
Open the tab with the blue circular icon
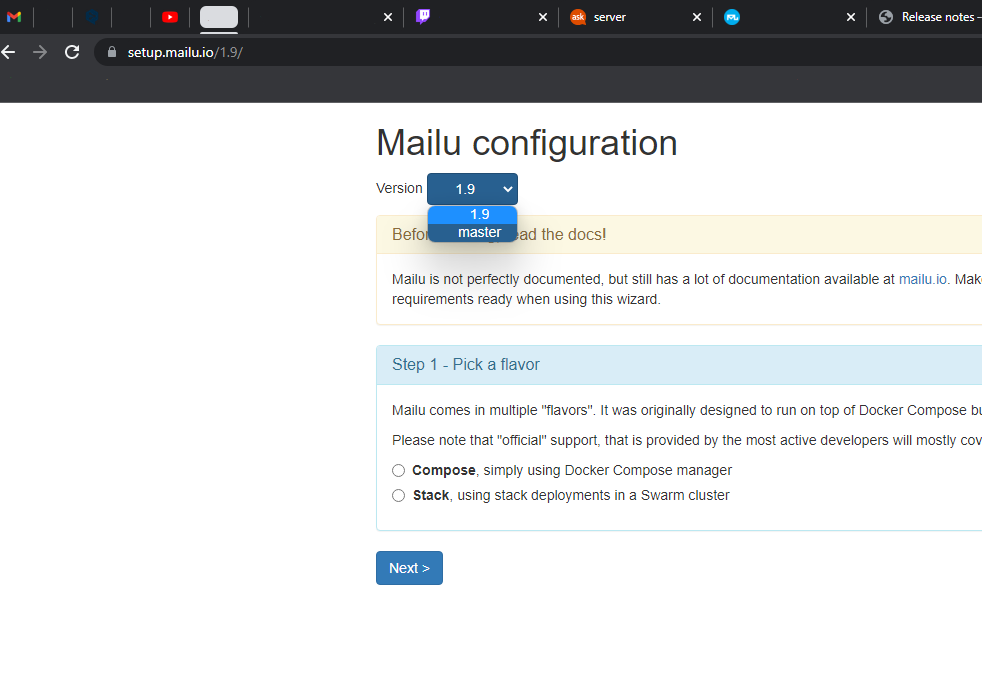[x=732, y=16]
